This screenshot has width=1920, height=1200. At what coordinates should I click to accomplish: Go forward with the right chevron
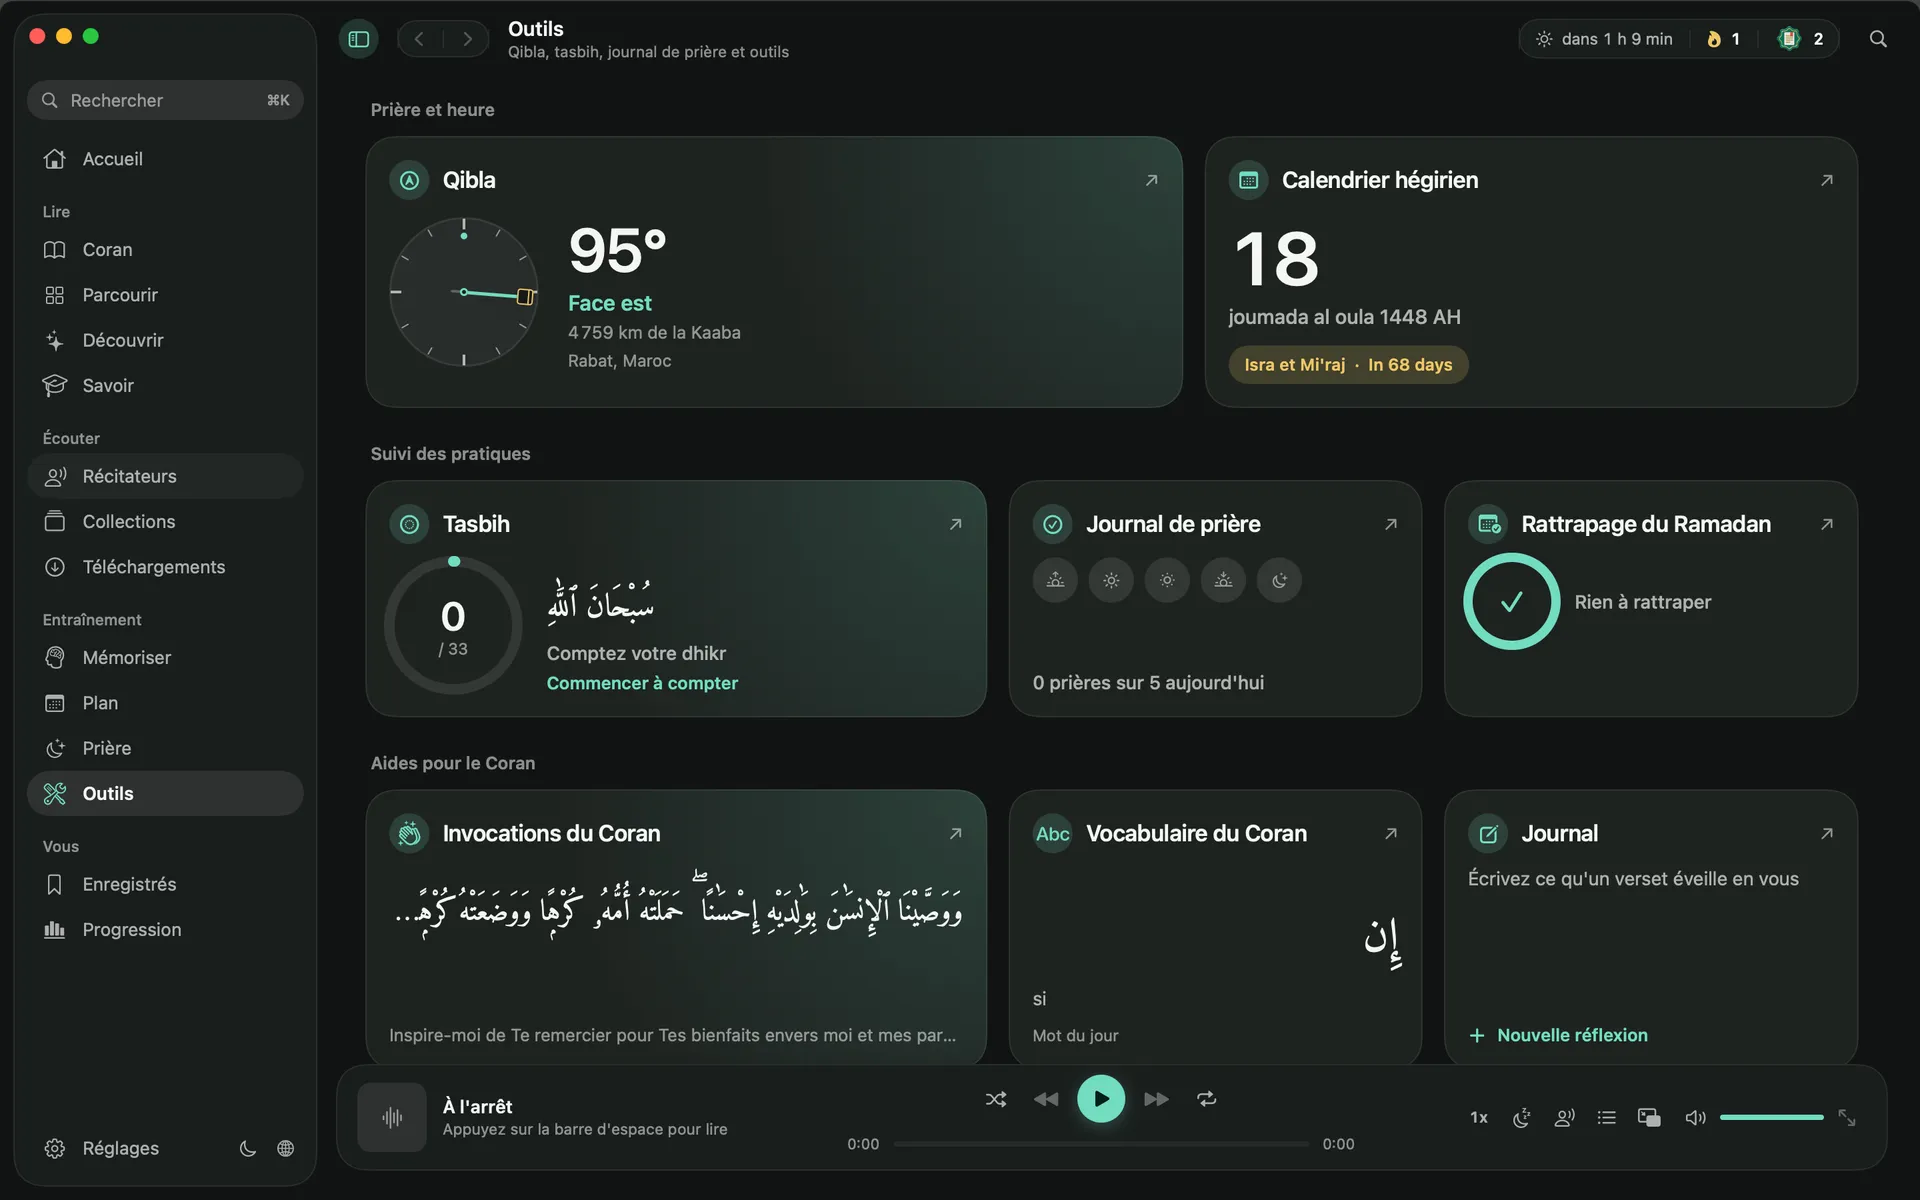pyautogui.click(x=467, y=39)
